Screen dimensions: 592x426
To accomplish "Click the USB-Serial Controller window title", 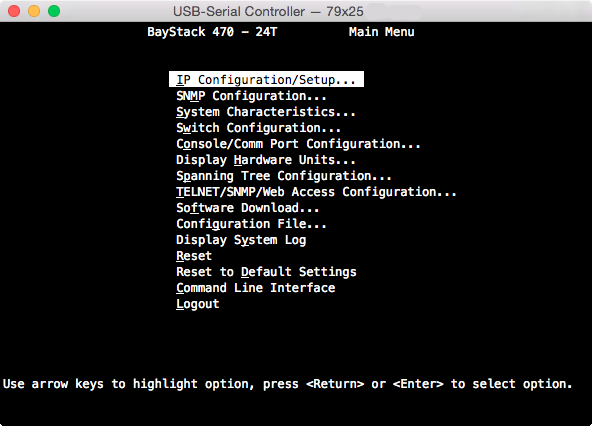I will 268,11.
